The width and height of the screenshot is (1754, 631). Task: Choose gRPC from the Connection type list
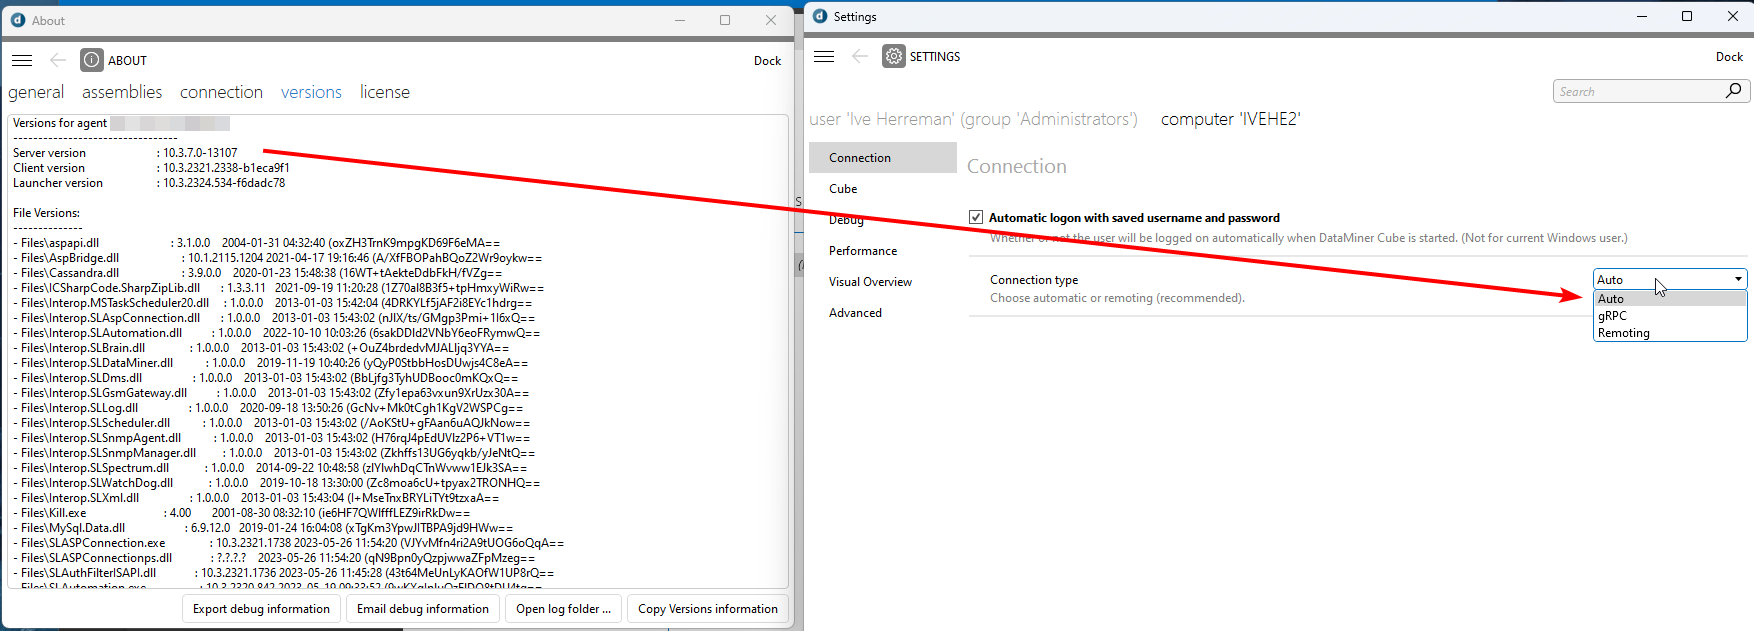(1670, 315)
